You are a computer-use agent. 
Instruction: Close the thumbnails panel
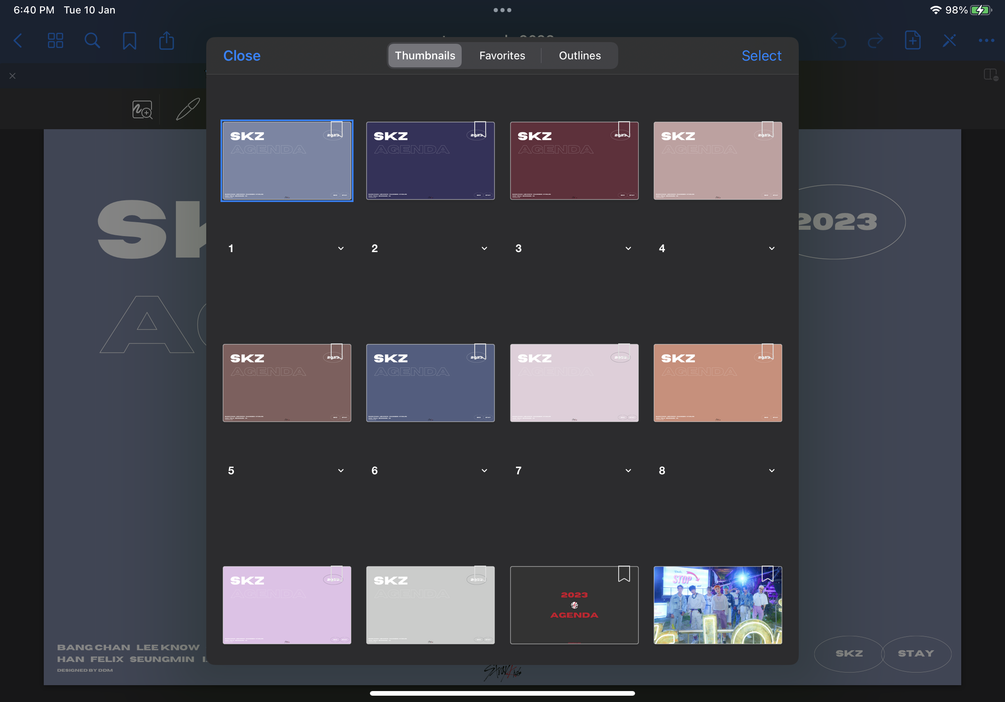pyautogui.click(x=242, y=56)
